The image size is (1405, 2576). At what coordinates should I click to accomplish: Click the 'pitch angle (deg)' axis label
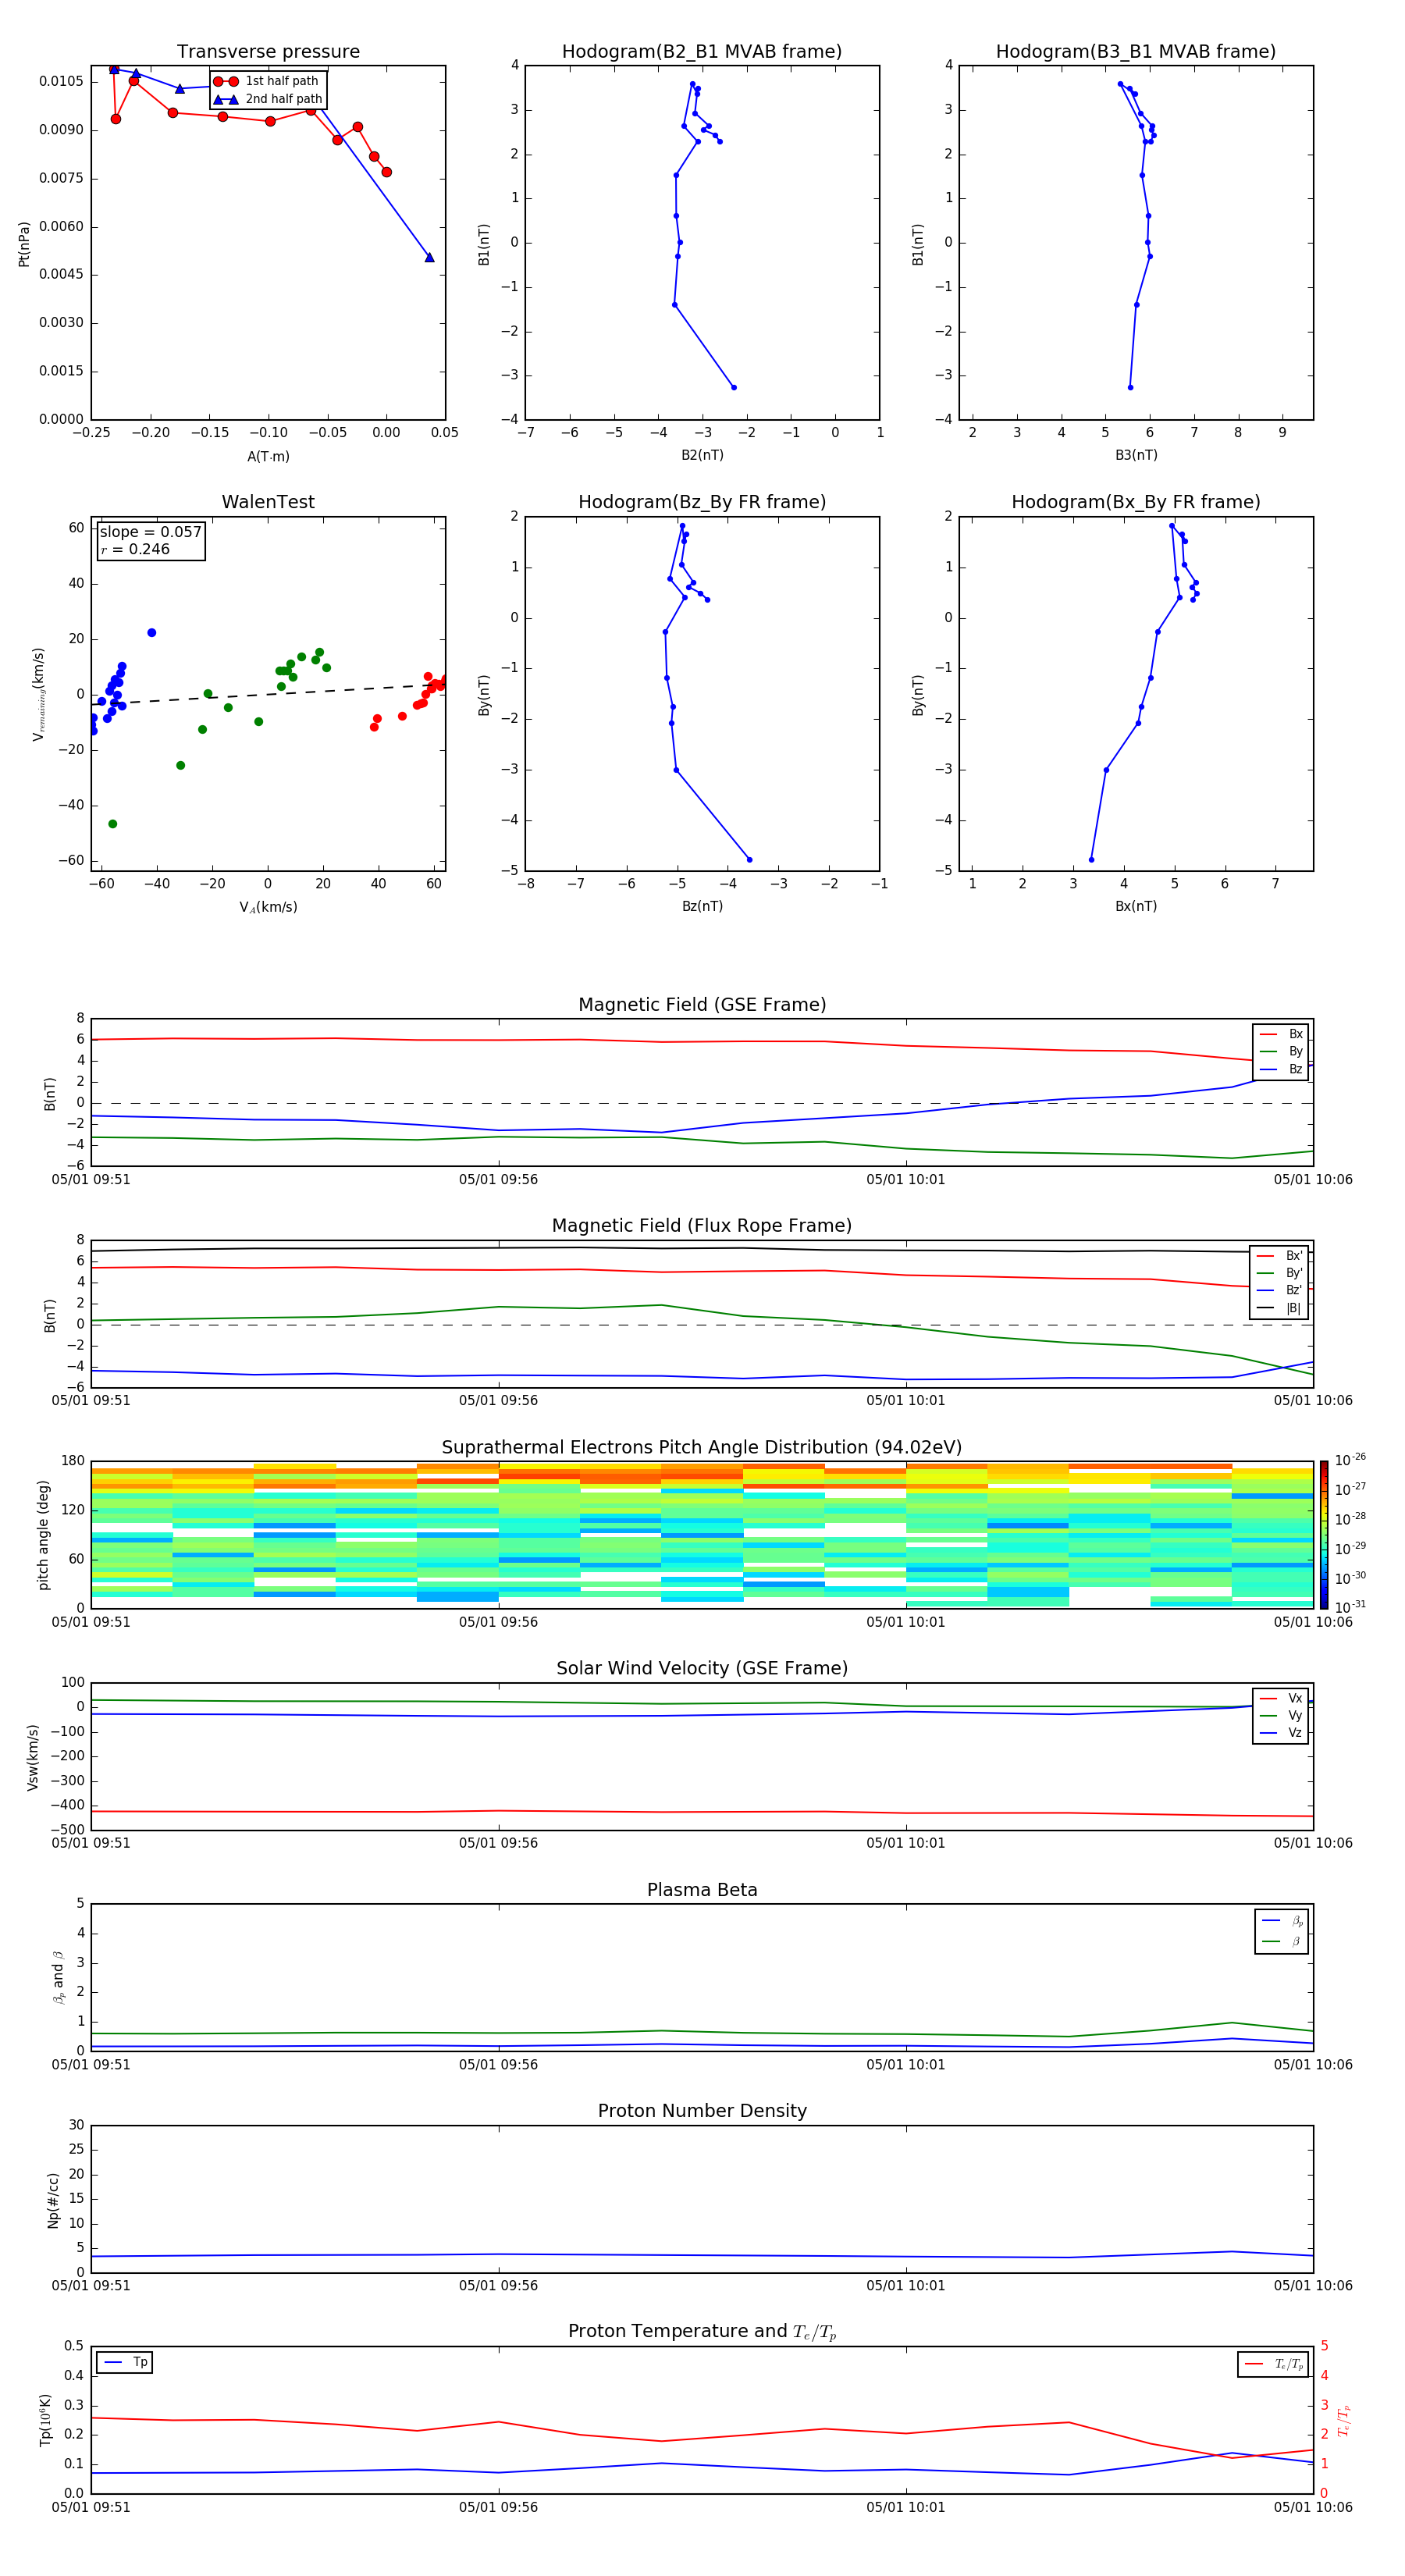(x=43, y=1535)
